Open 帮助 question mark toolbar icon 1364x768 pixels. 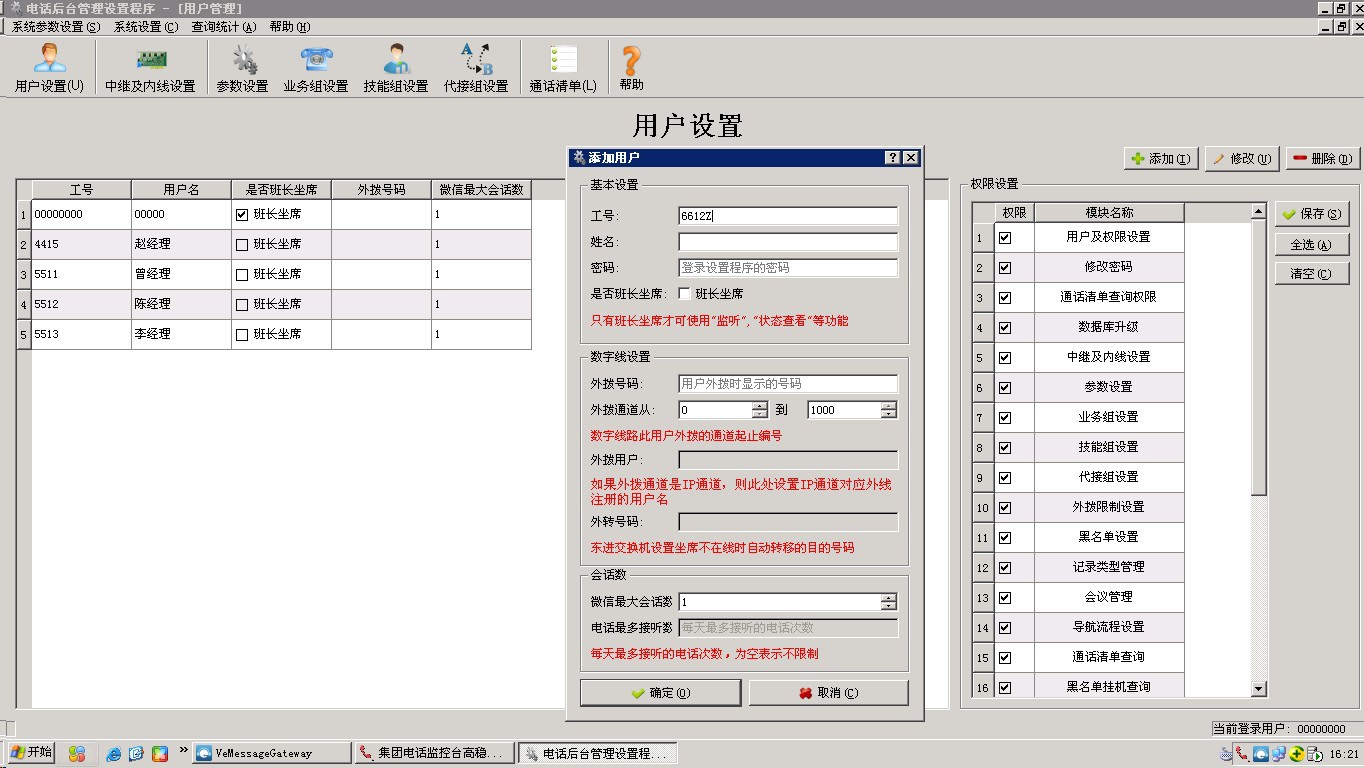click(x=631, y=67)
